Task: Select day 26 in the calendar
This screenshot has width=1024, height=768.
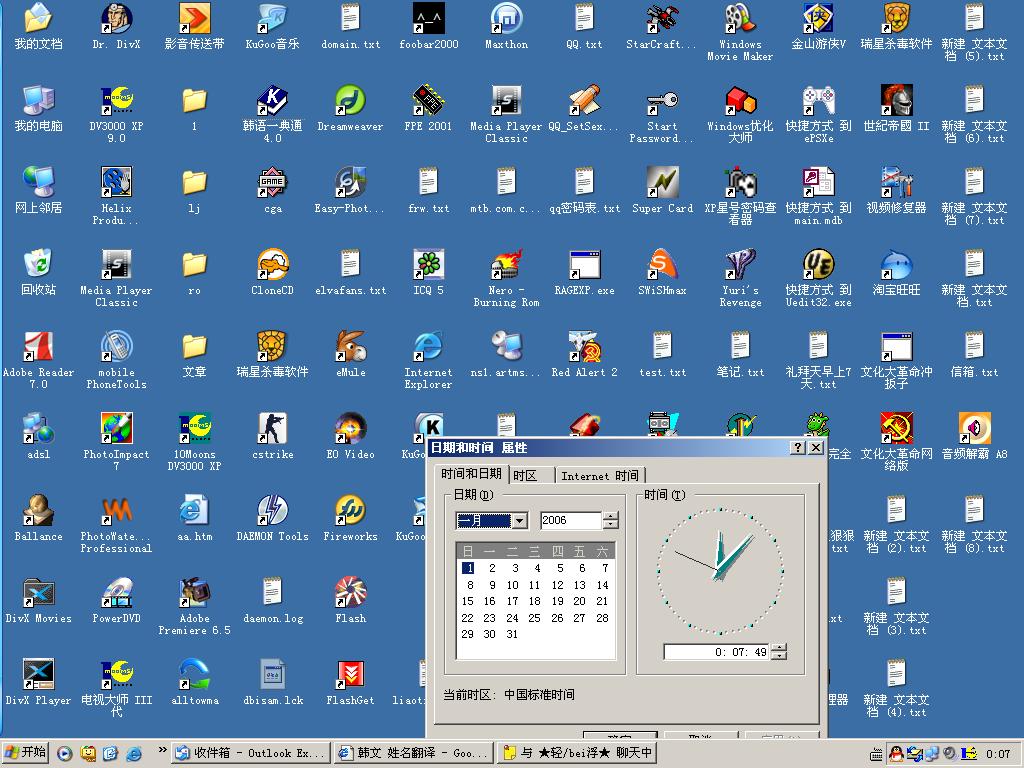Action: coord(557,618)
